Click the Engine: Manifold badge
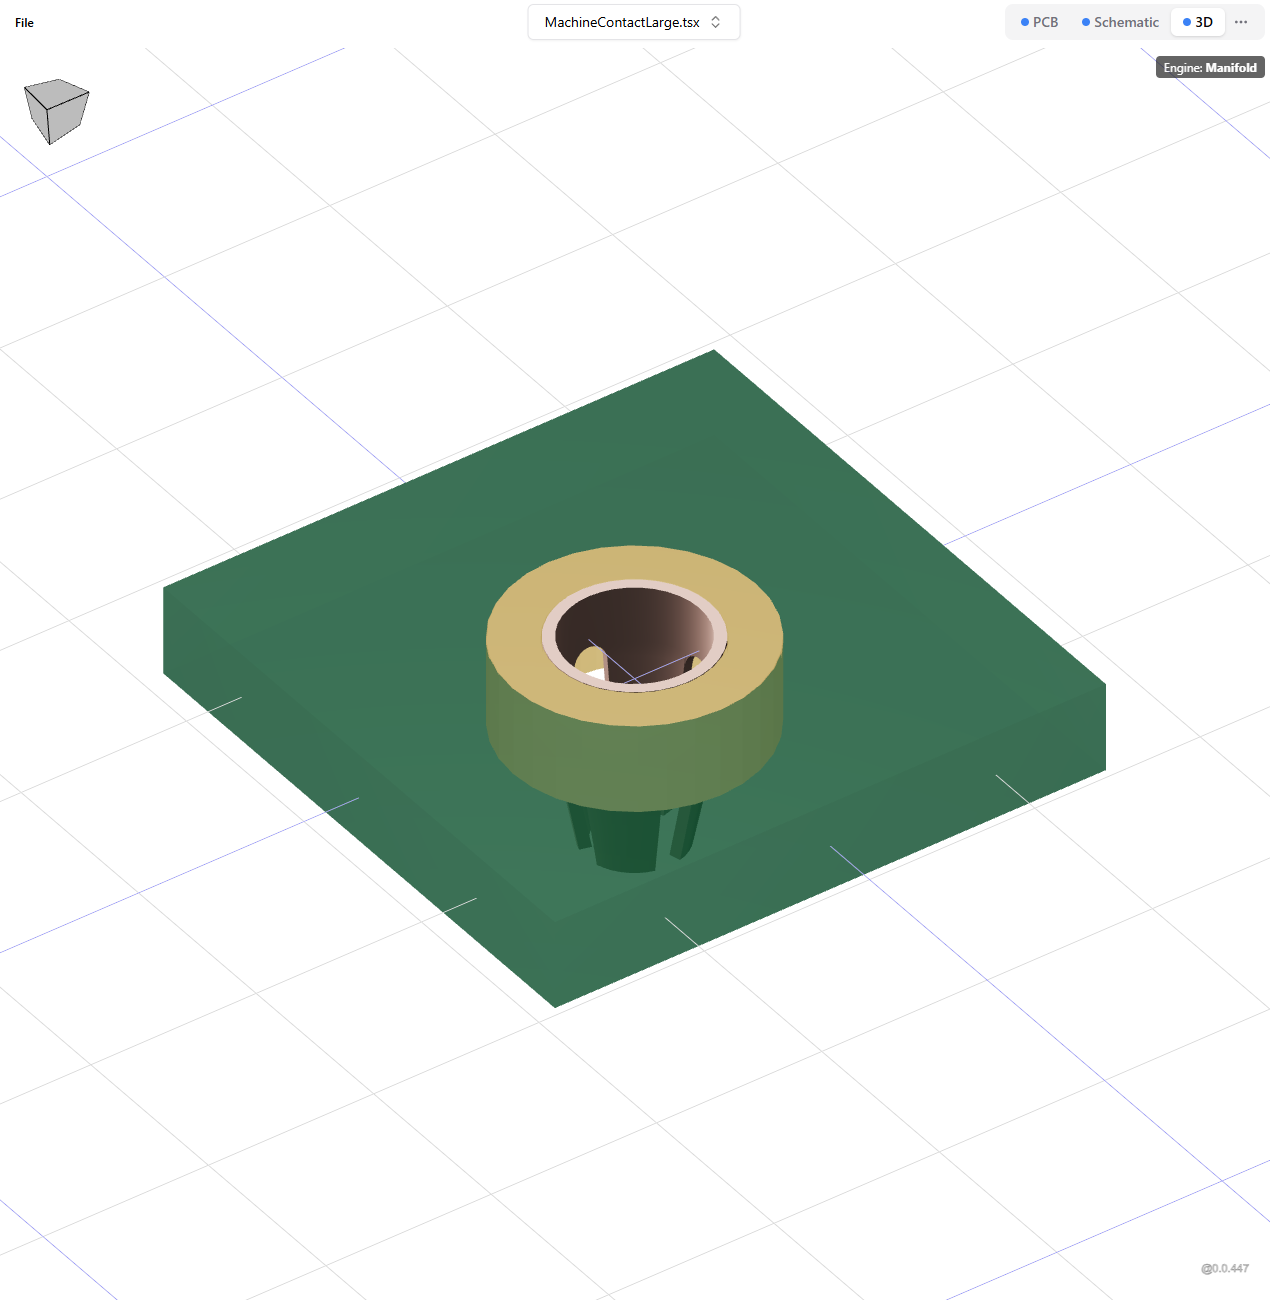 click(1210, 67)
